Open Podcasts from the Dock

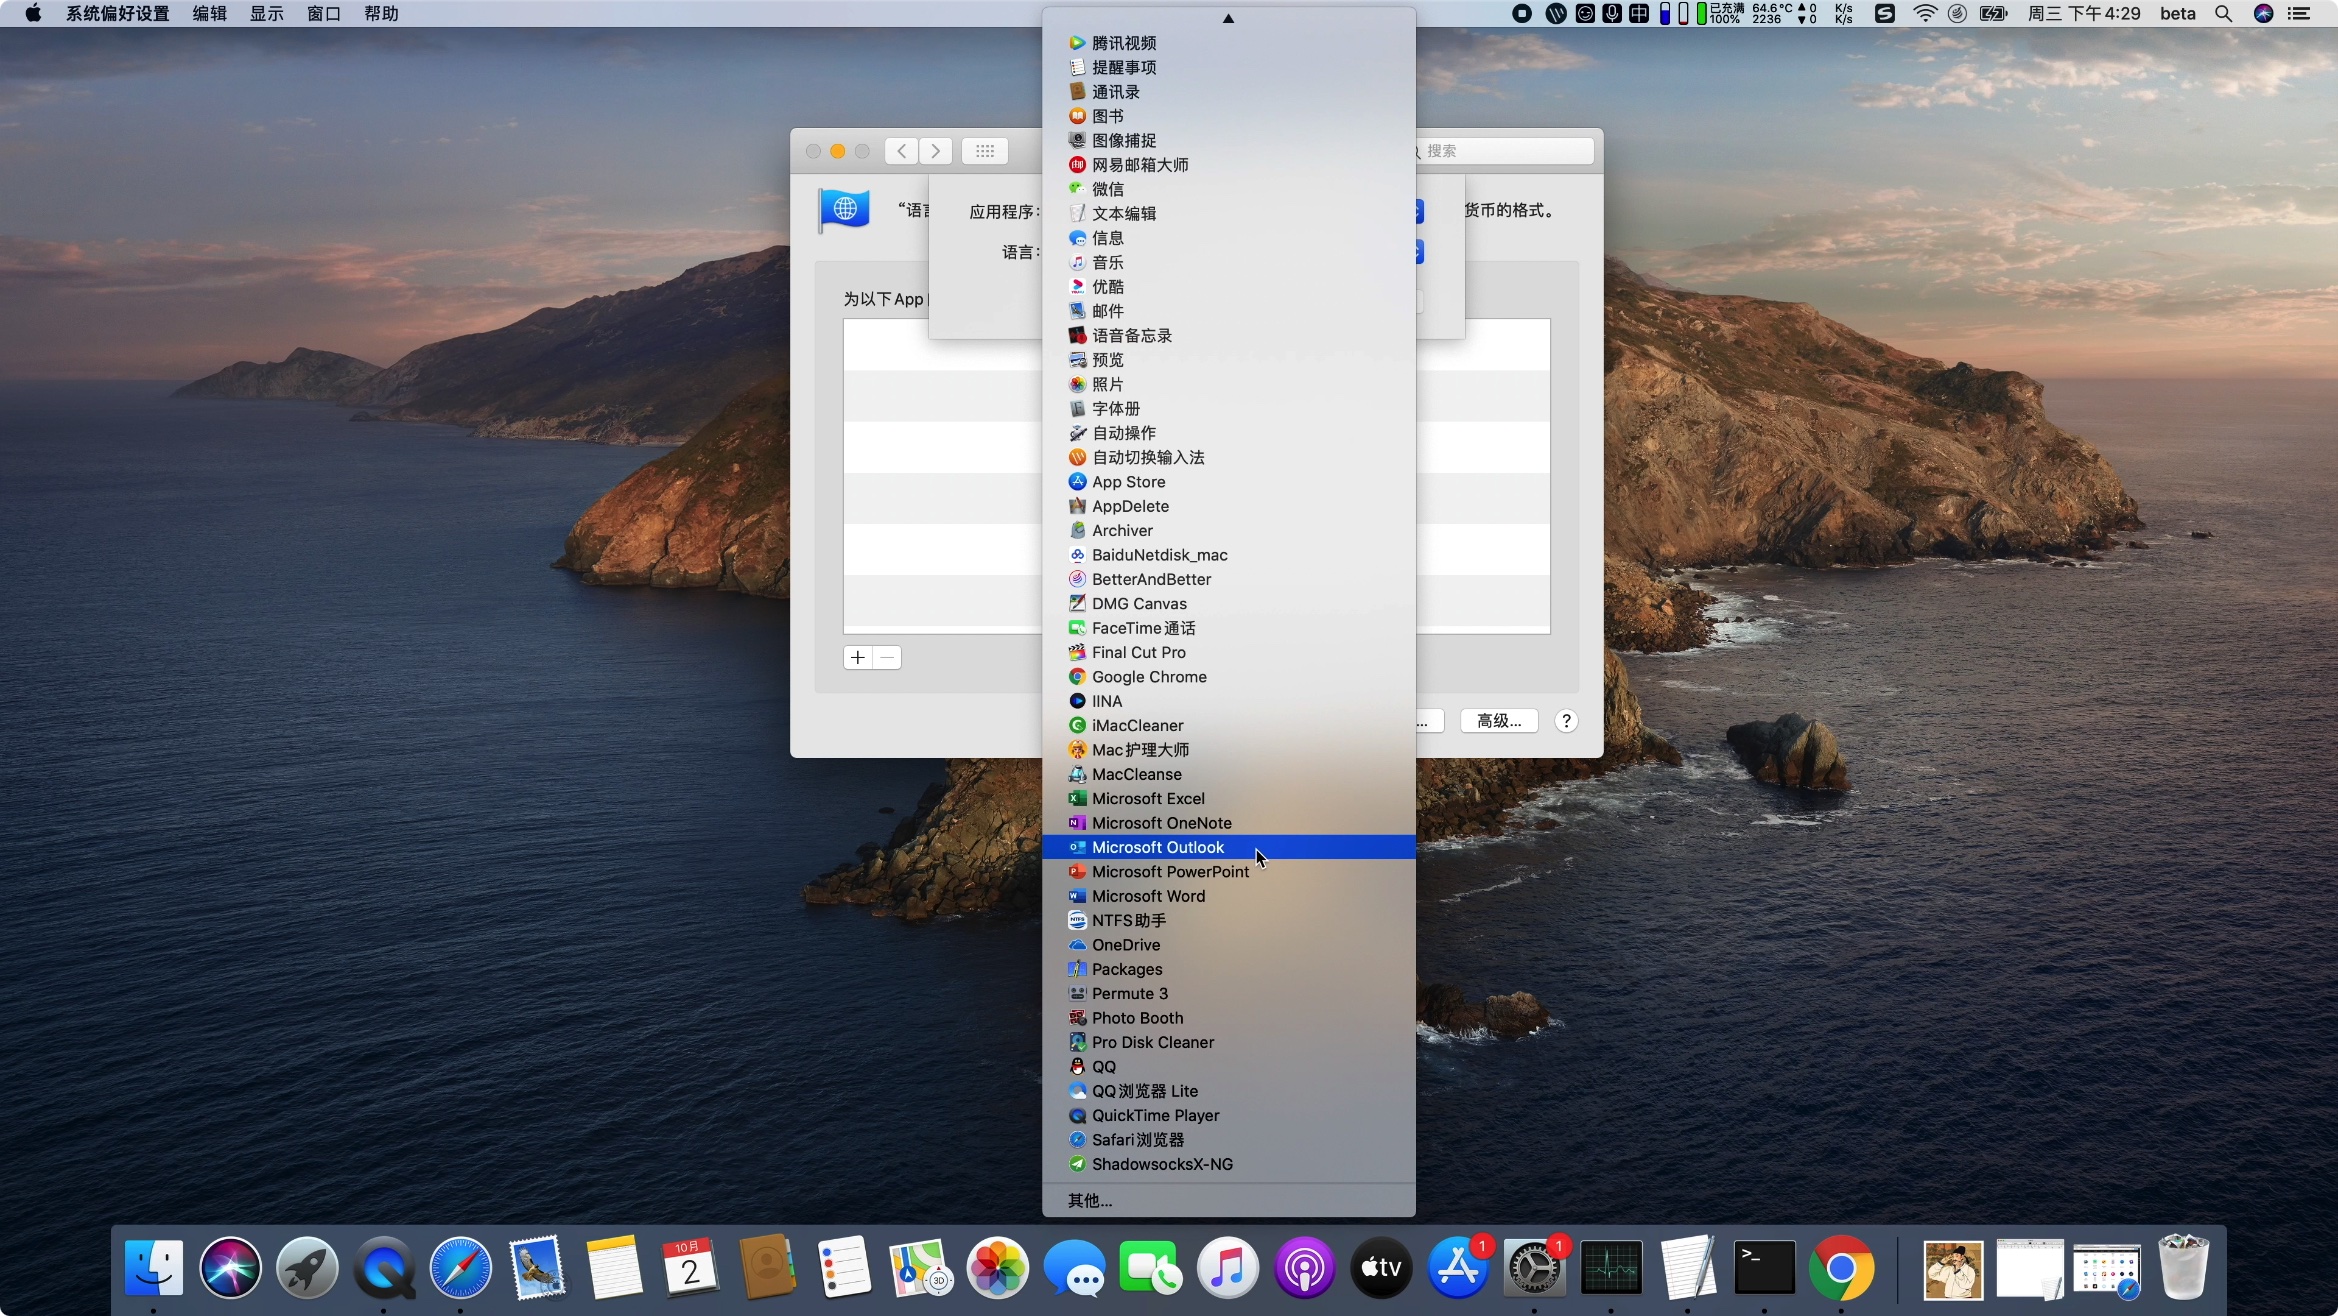1304,1268
